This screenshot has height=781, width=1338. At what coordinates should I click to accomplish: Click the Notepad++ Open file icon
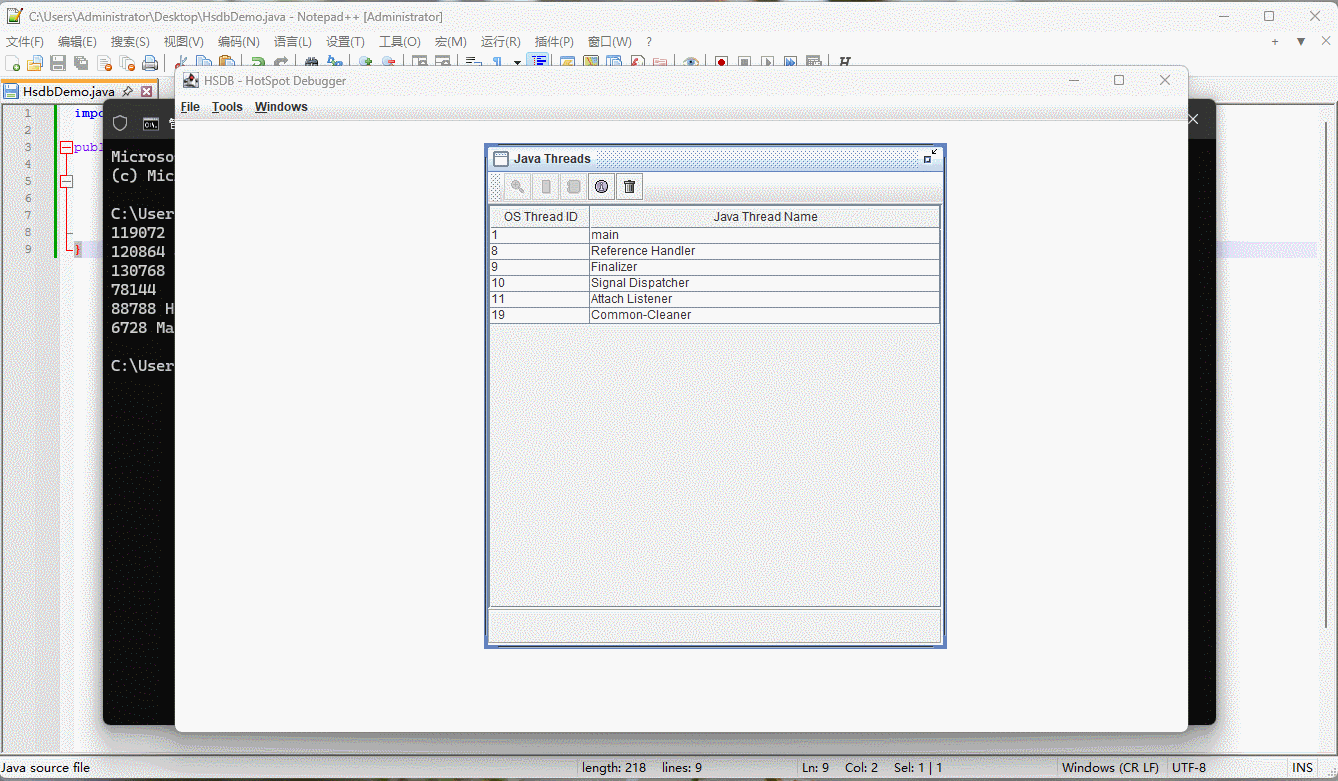[35, 63]
